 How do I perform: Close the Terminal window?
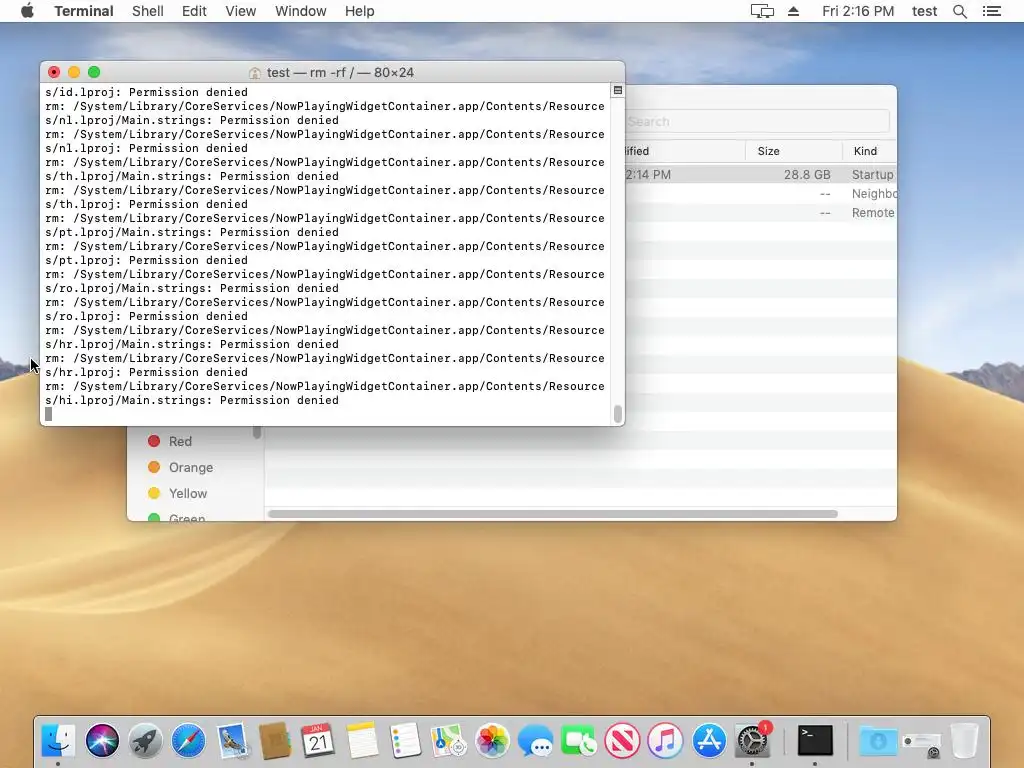pyautogui.click(x=54, y=72)
